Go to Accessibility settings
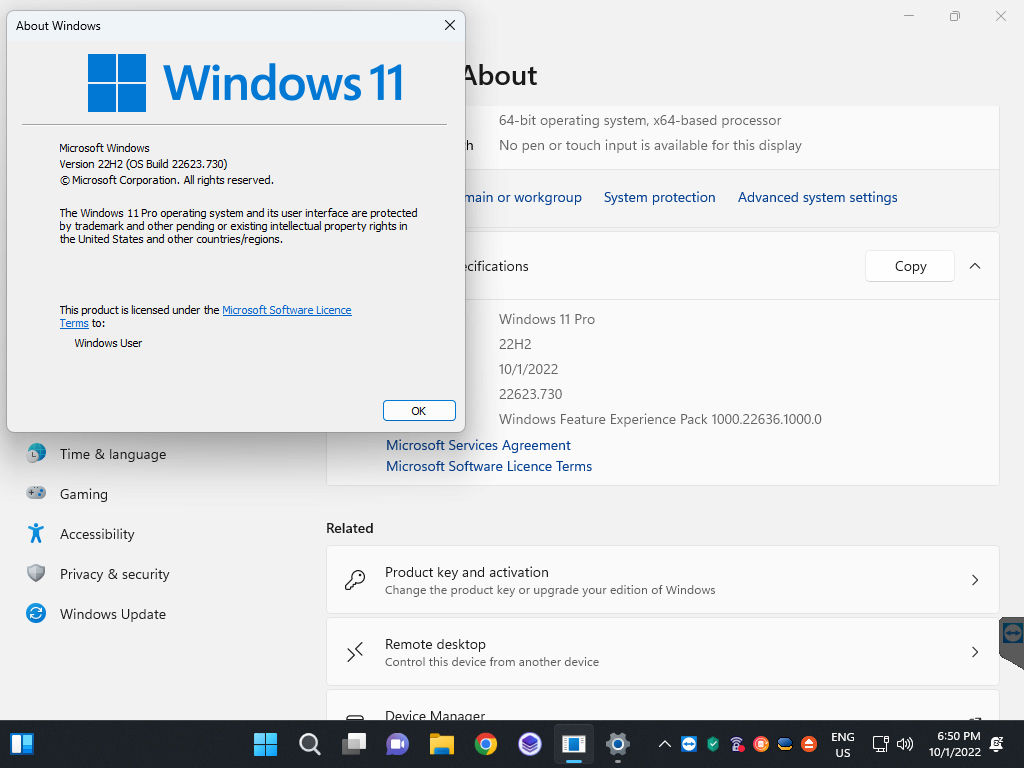Image resolution: width=1024 pixels, height=768 pixels. pyautogui.click(x=97, y=534)
